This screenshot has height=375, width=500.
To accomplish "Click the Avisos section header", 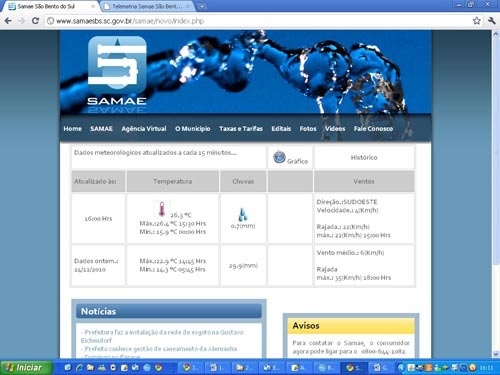I will pos(351,325).
